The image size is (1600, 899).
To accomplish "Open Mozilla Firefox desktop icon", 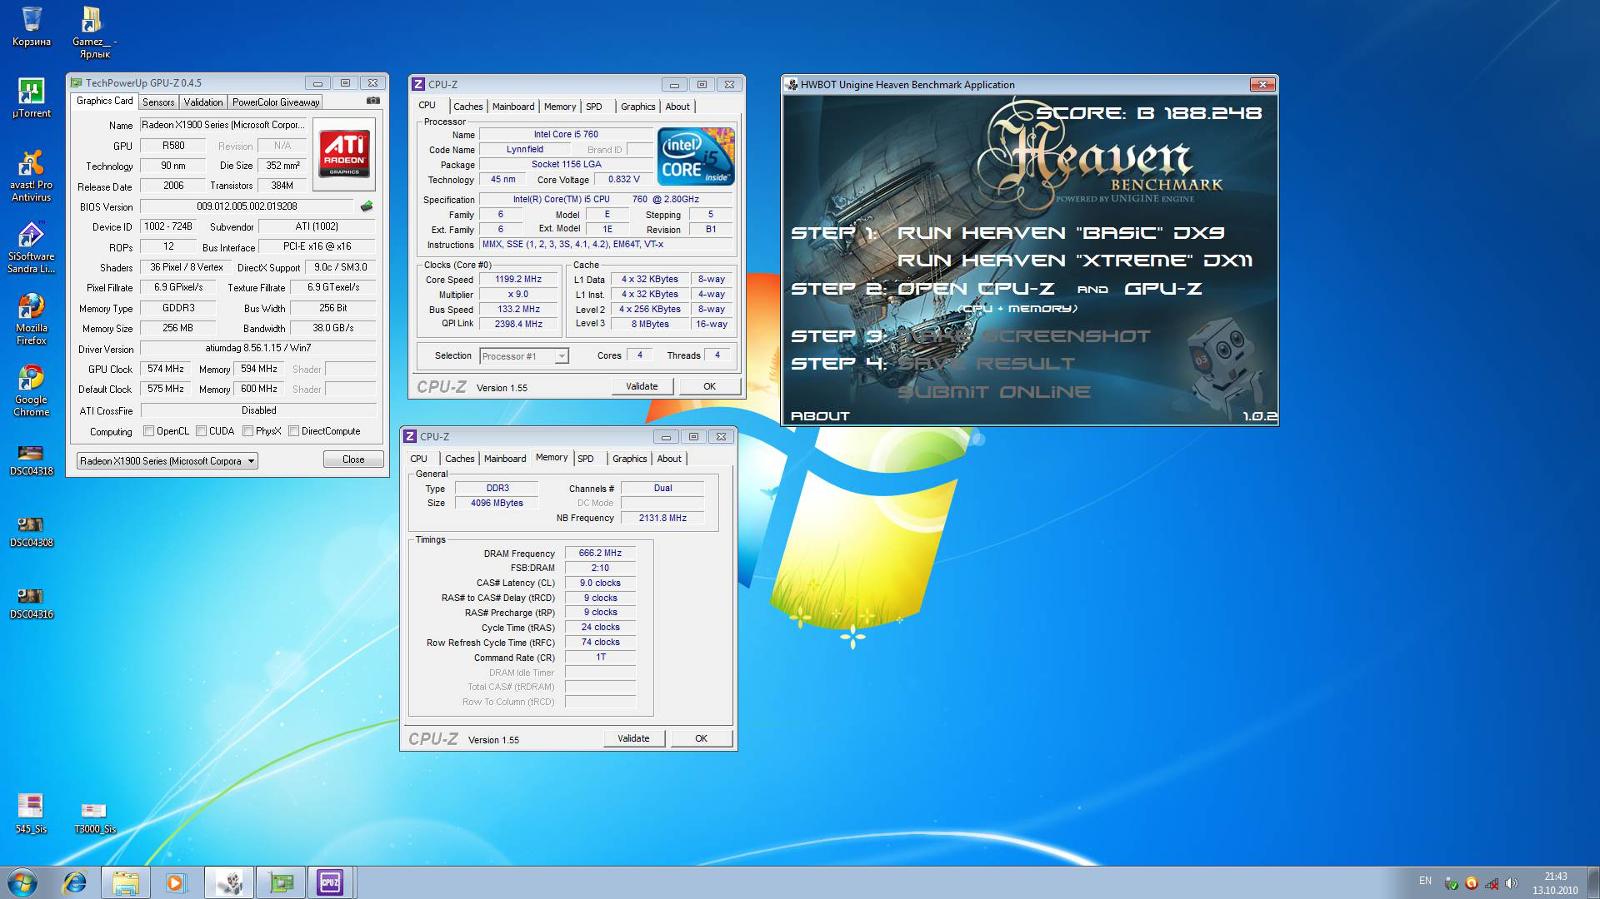I will coord(31,319).
